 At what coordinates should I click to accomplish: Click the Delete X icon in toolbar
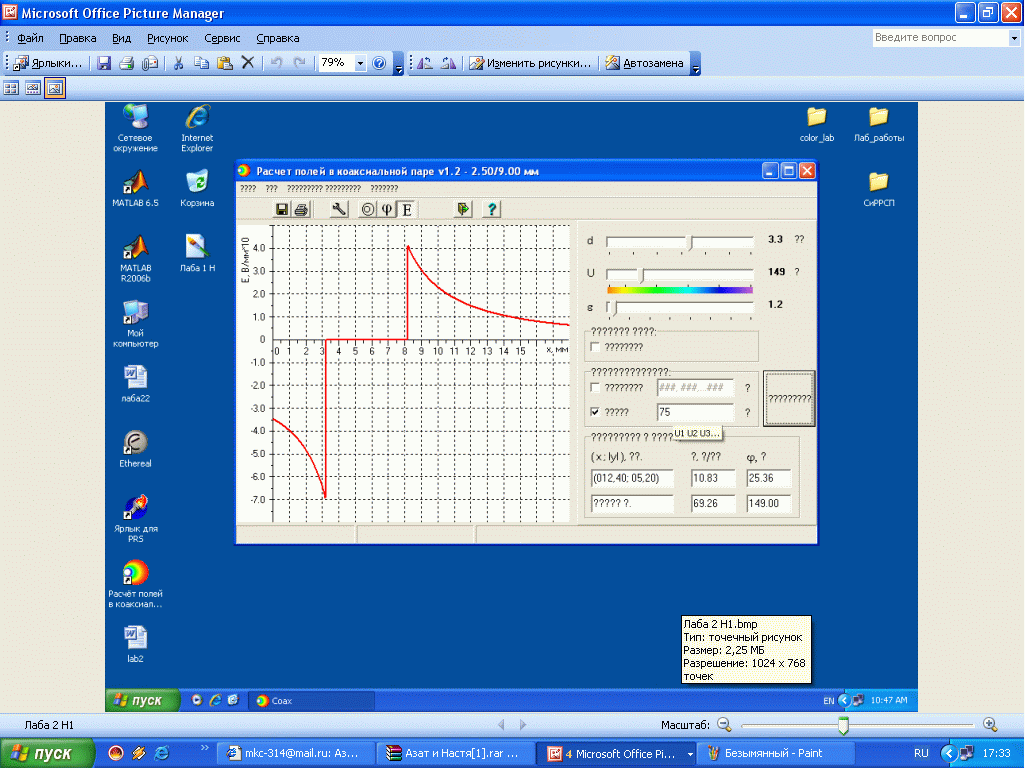point(248,63)
